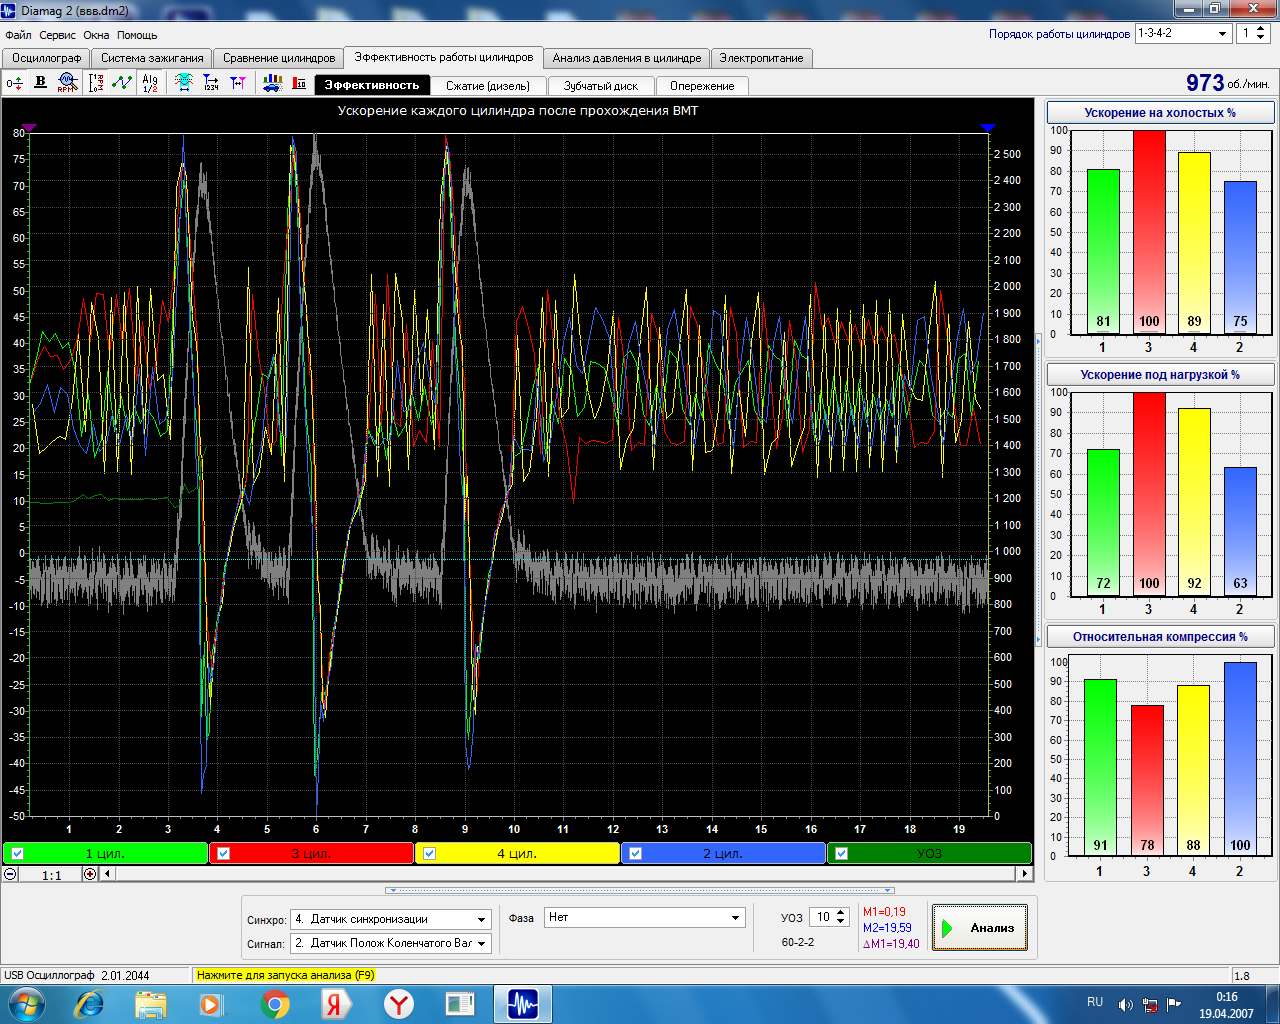Switch to Анализ давления в цилиндре tab

pyautogui.click(x=627, y=58)
